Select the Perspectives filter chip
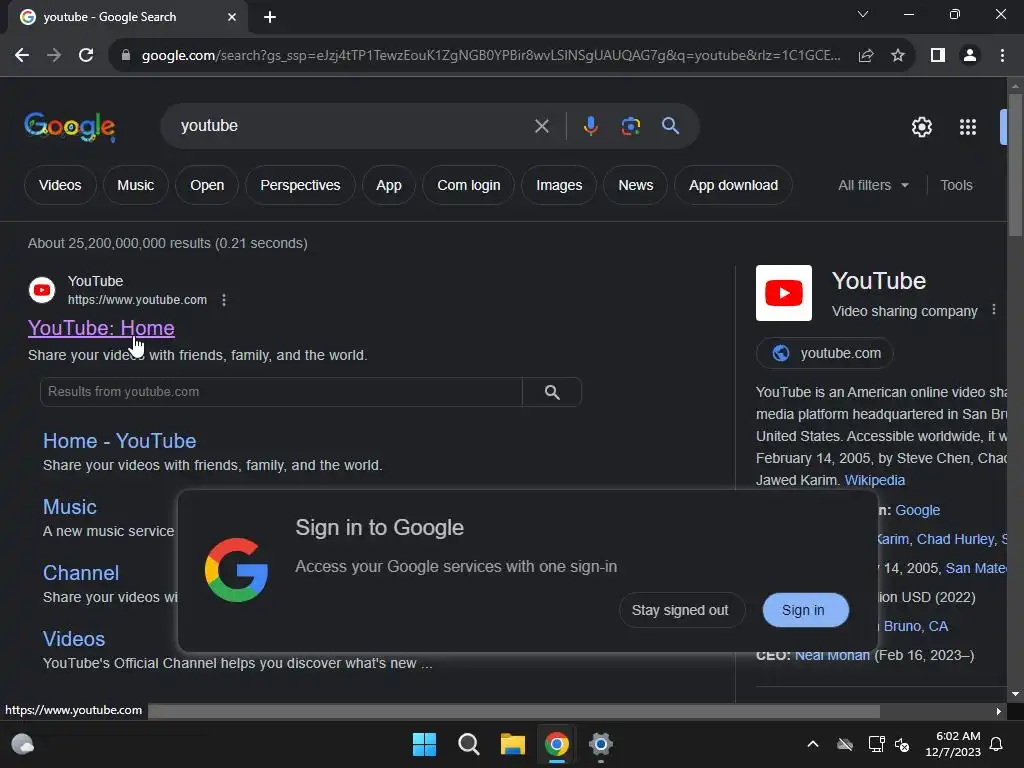This screenshot has width=1024, height=768. tap(300, 185)
